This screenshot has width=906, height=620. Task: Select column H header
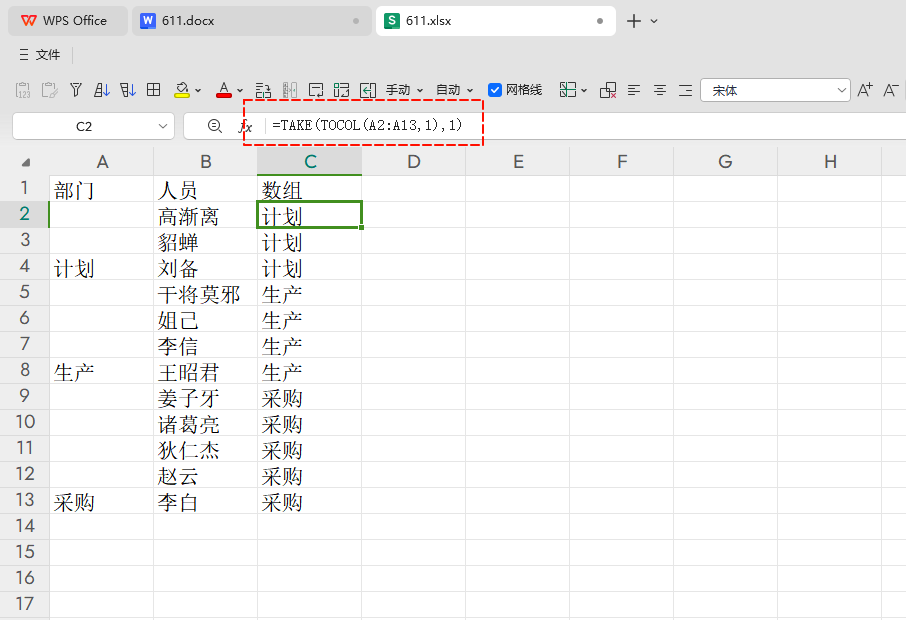[x=830, y=162]
